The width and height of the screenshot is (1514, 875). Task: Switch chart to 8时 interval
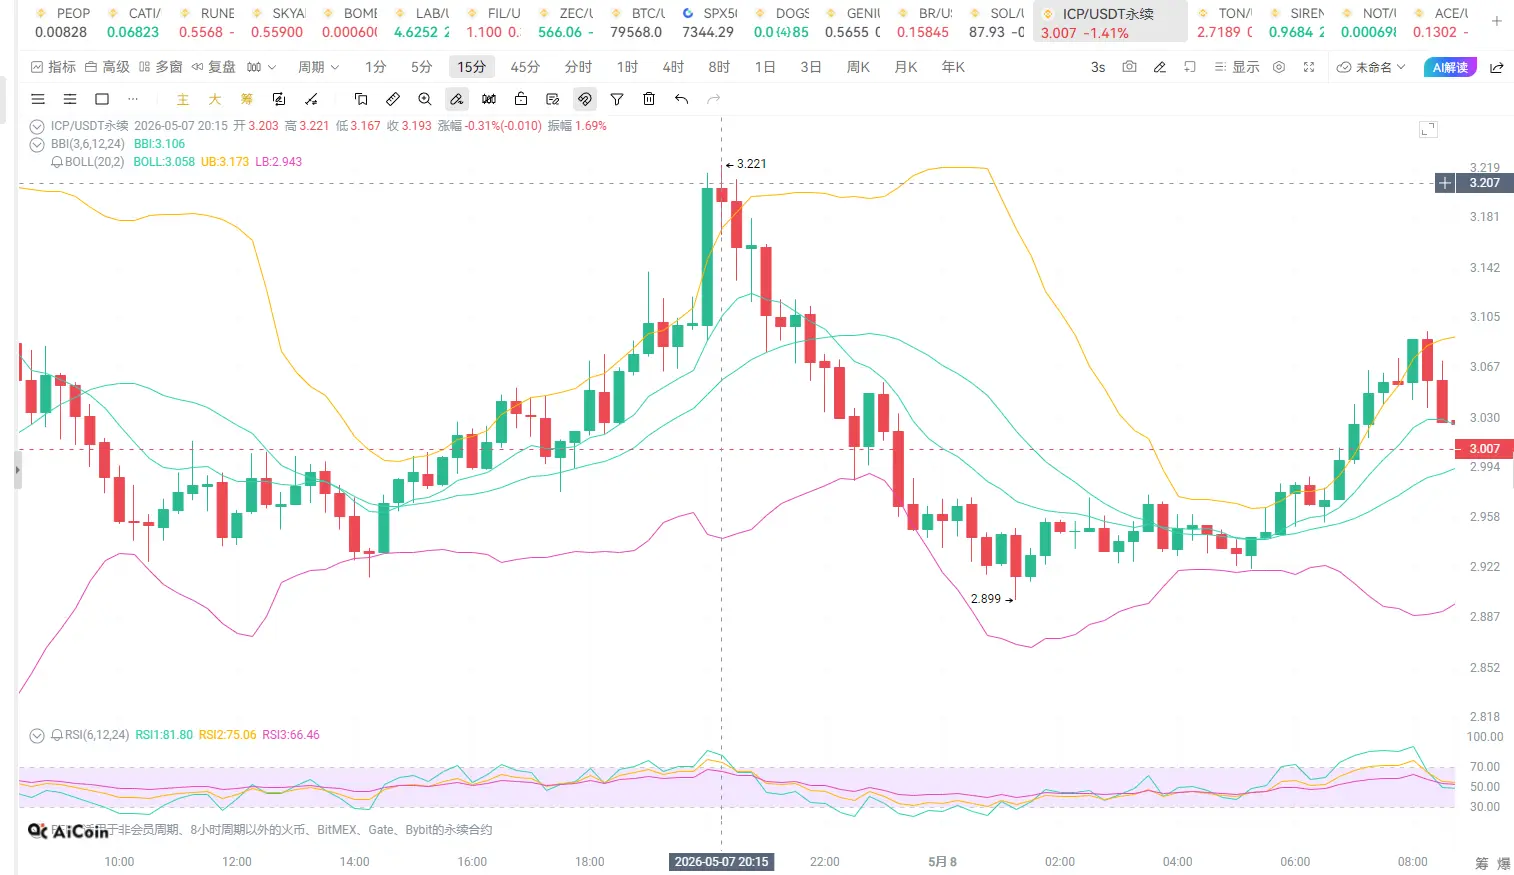click(719, 67)
